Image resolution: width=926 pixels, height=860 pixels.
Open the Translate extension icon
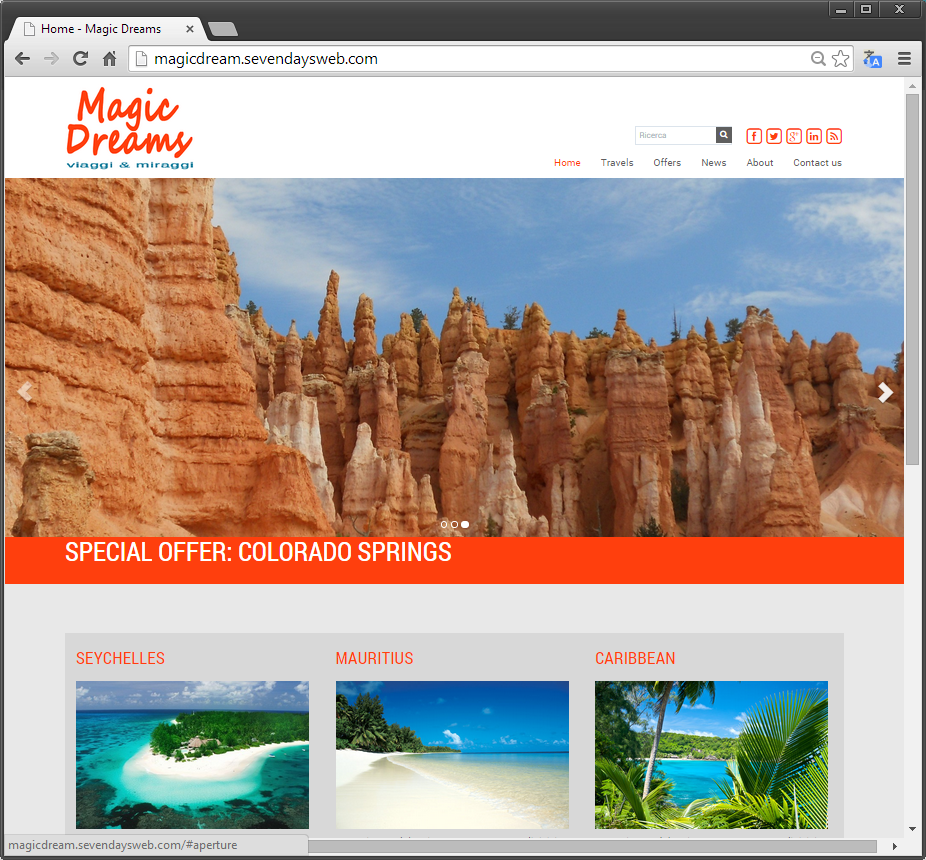(x=872, y=59)
